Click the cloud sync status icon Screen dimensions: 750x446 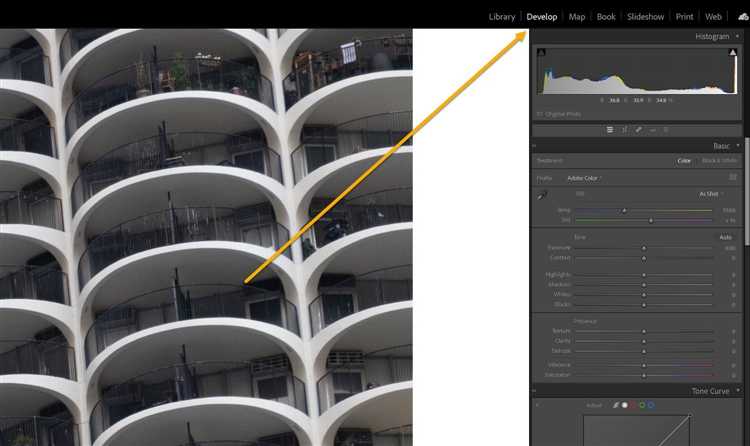743,17
